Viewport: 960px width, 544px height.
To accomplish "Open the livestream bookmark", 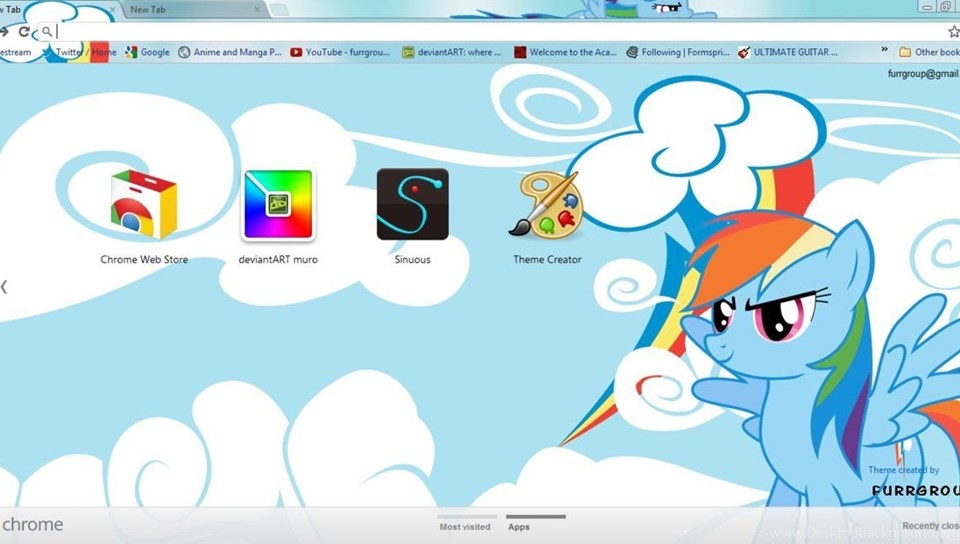I will pos(15,52).
